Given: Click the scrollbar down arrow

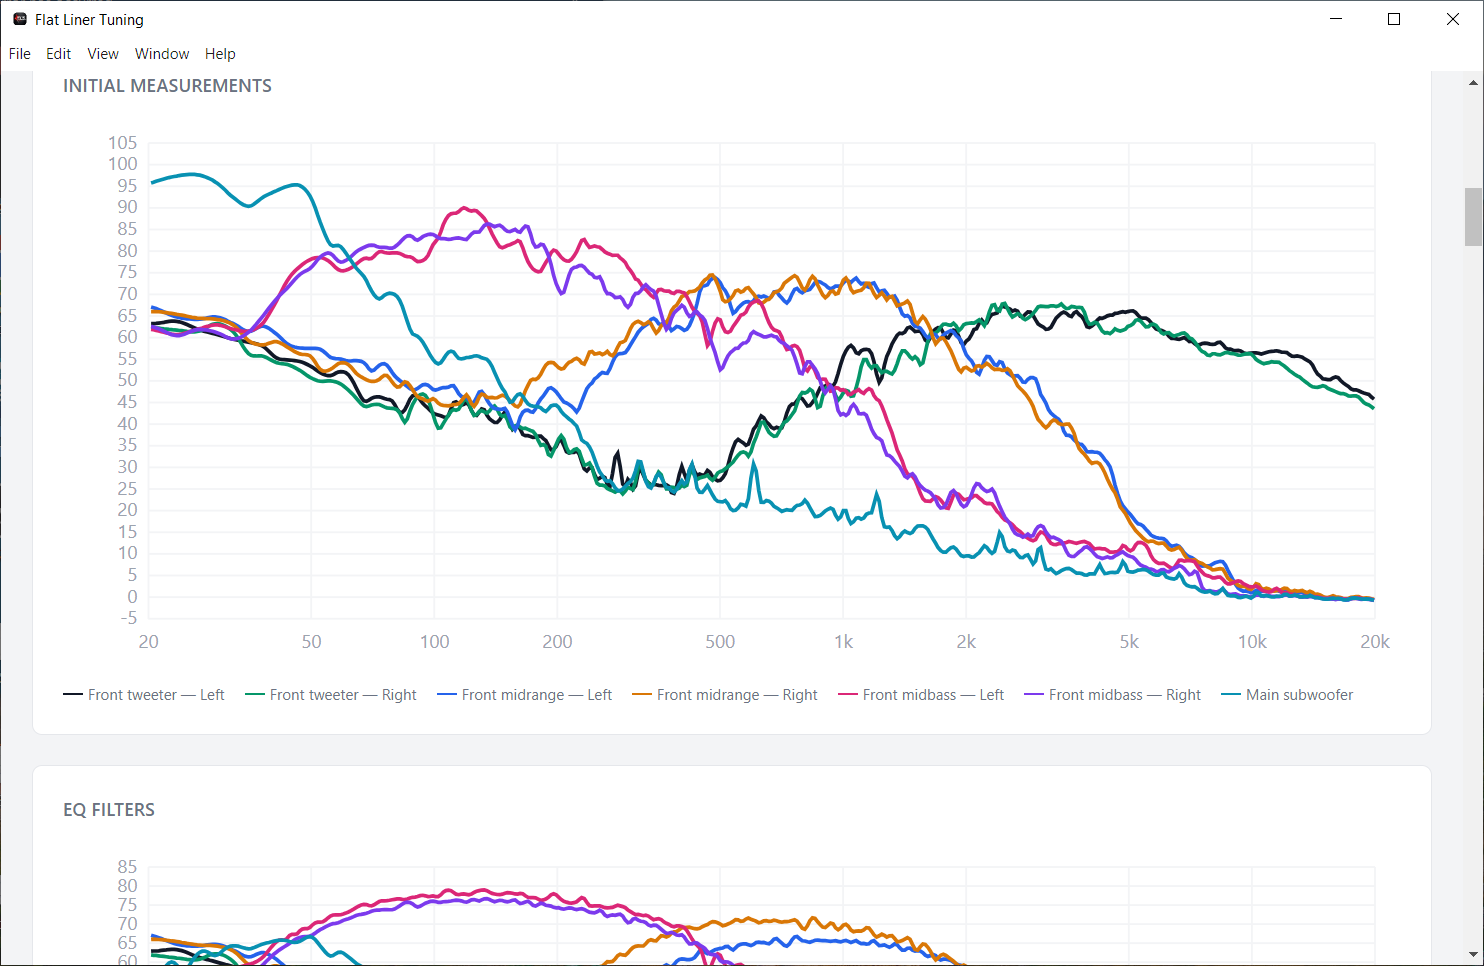Looking at the screenshot, I should (x=1473, y=954).
